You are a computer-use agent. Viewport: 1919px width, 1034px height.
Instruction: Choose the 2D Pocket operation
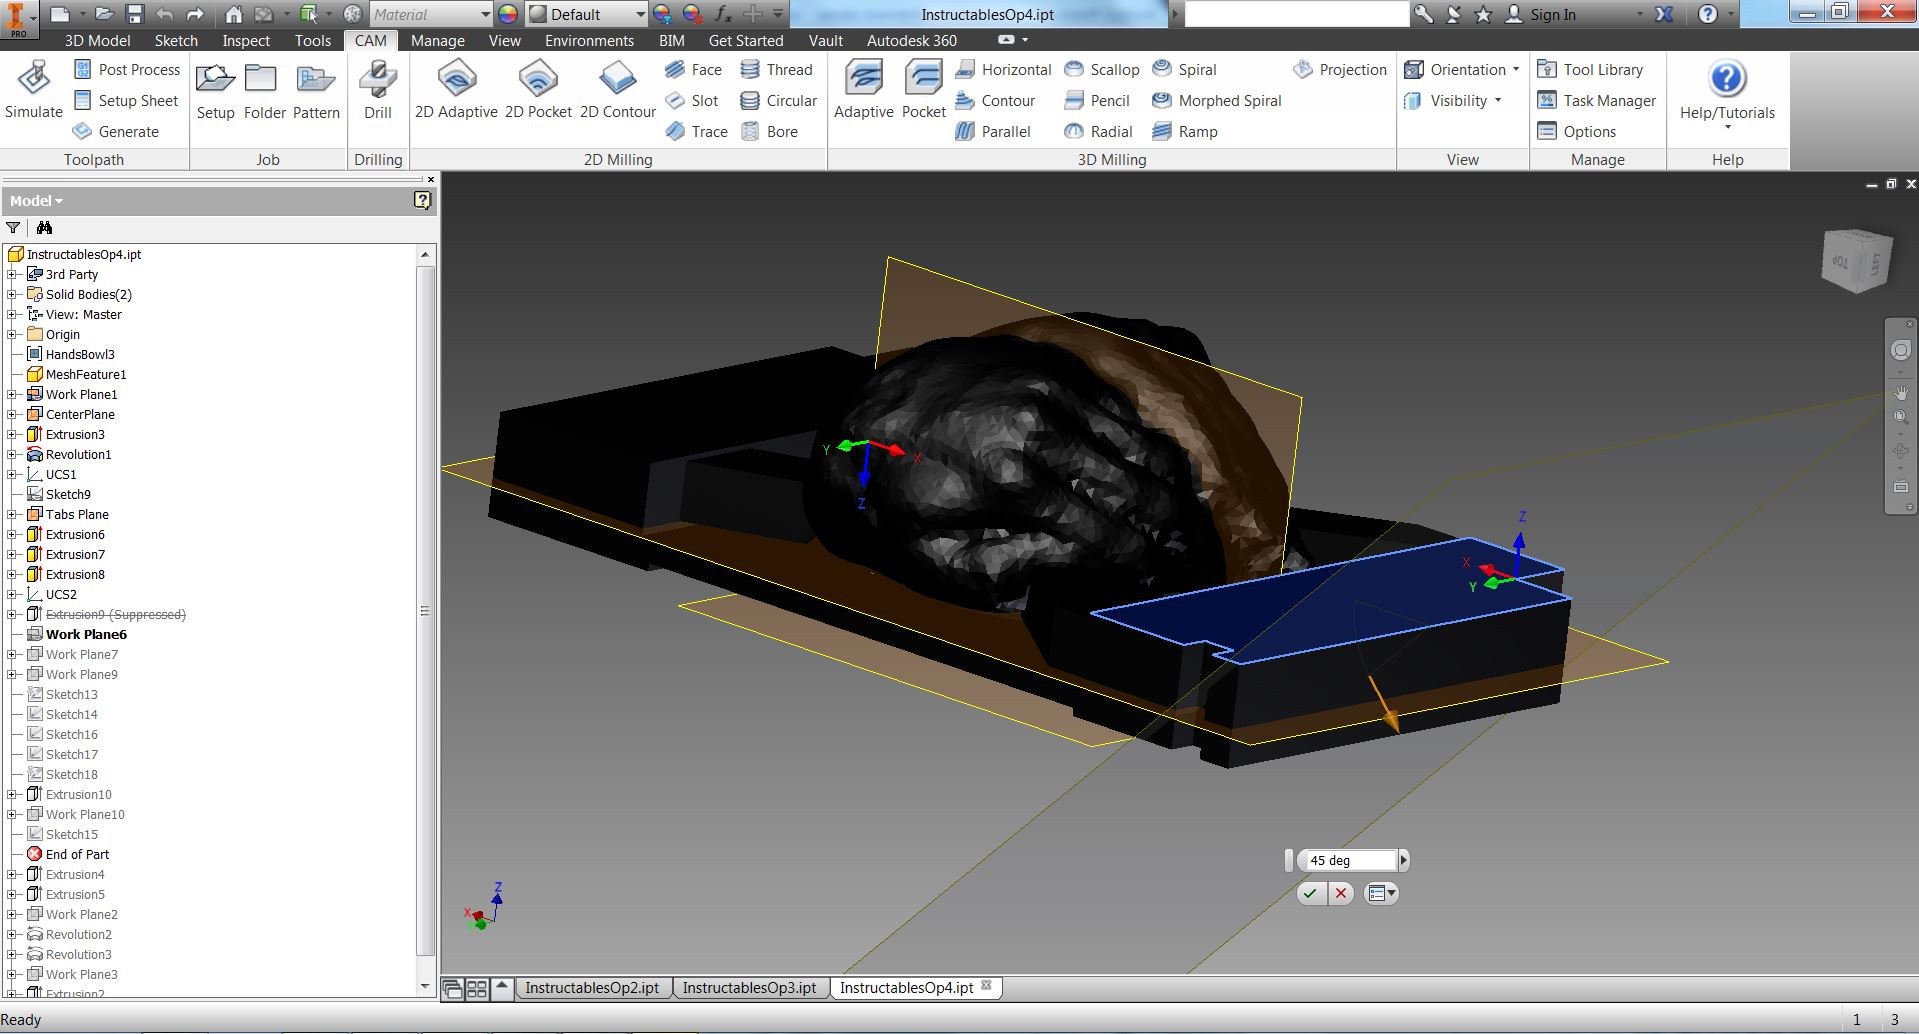pos(538,90)
